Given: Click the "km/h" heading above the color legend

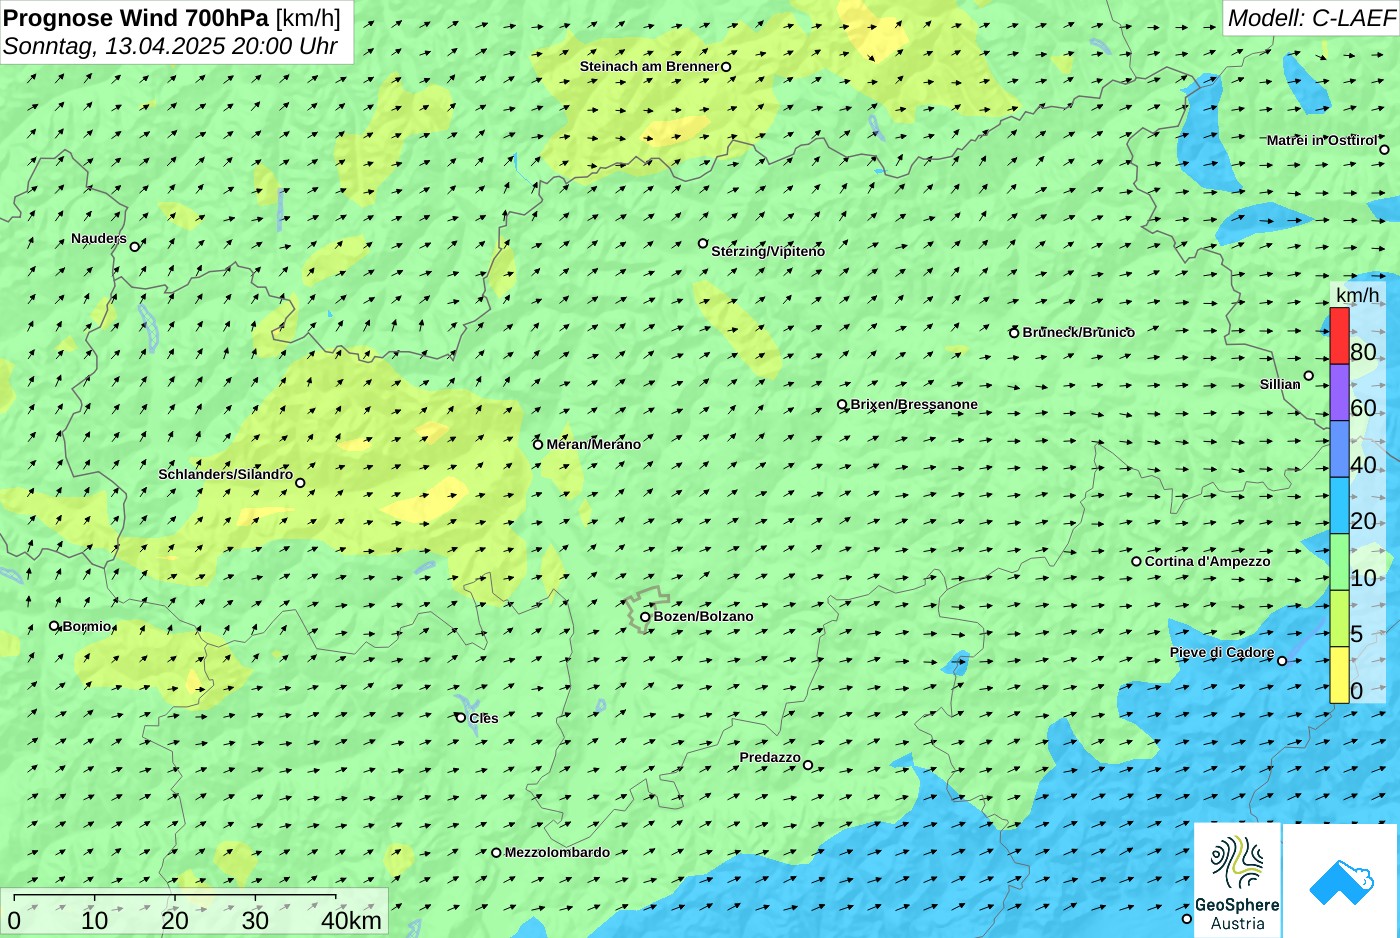Looking at the screenshot, I should point(1357,295).
